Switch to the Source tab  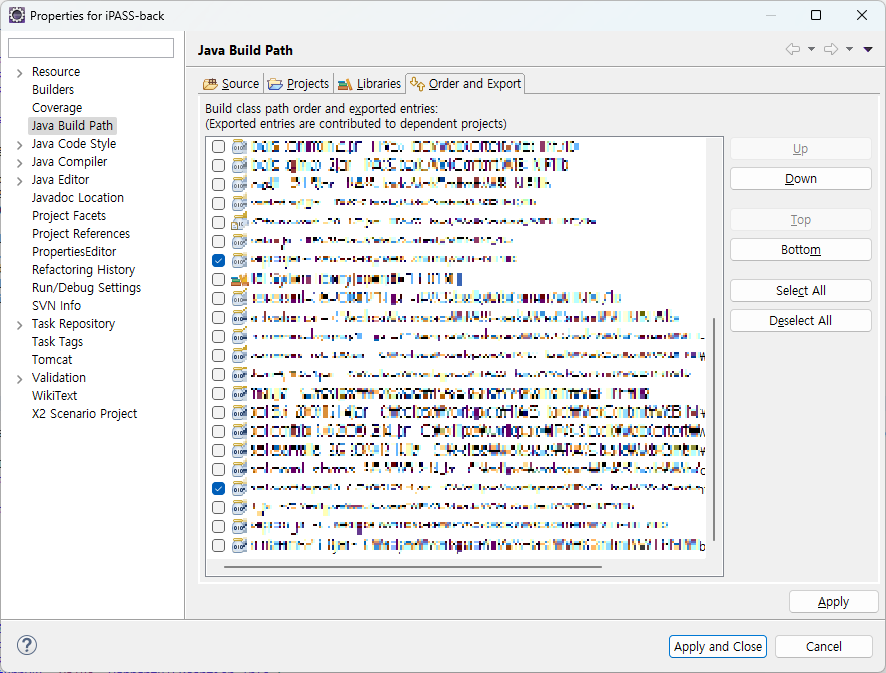click(231, 84)
